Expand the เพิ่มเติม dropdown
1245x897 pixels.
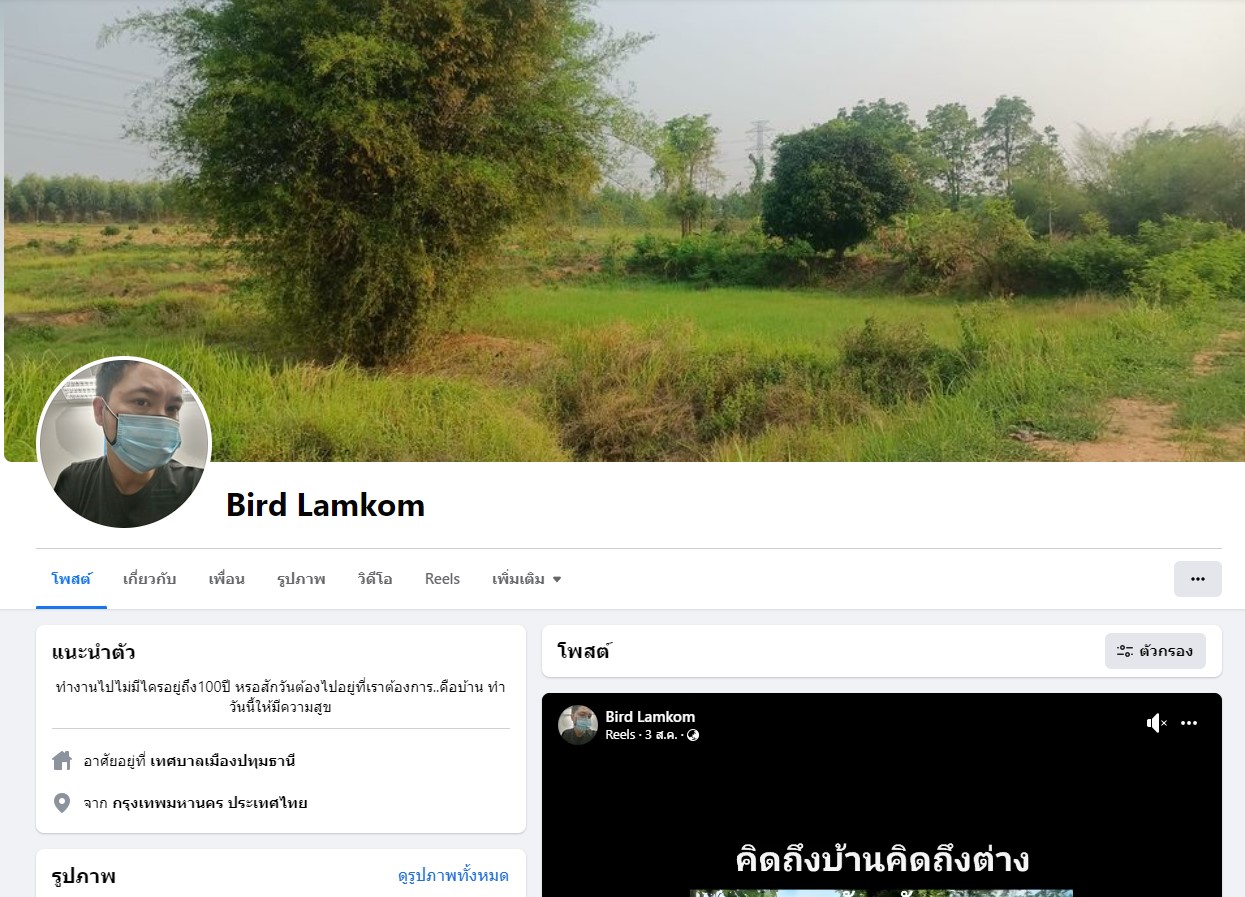coord(527,579)
